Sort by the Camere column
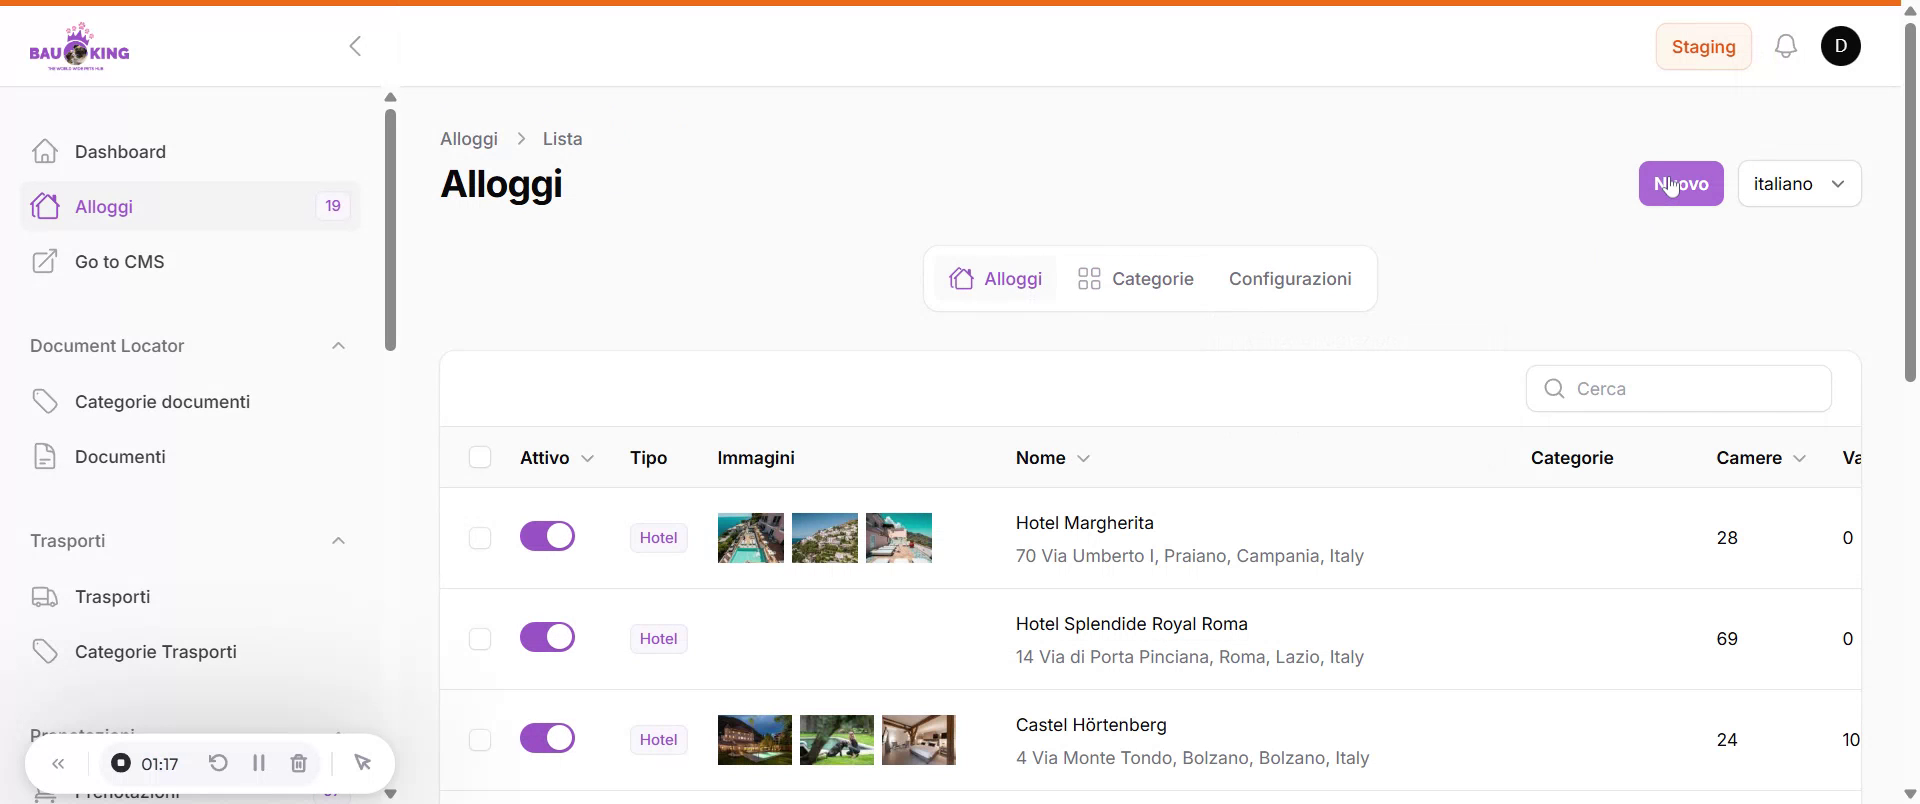This screenshot has width=1920, height=804. [1761, 458]
